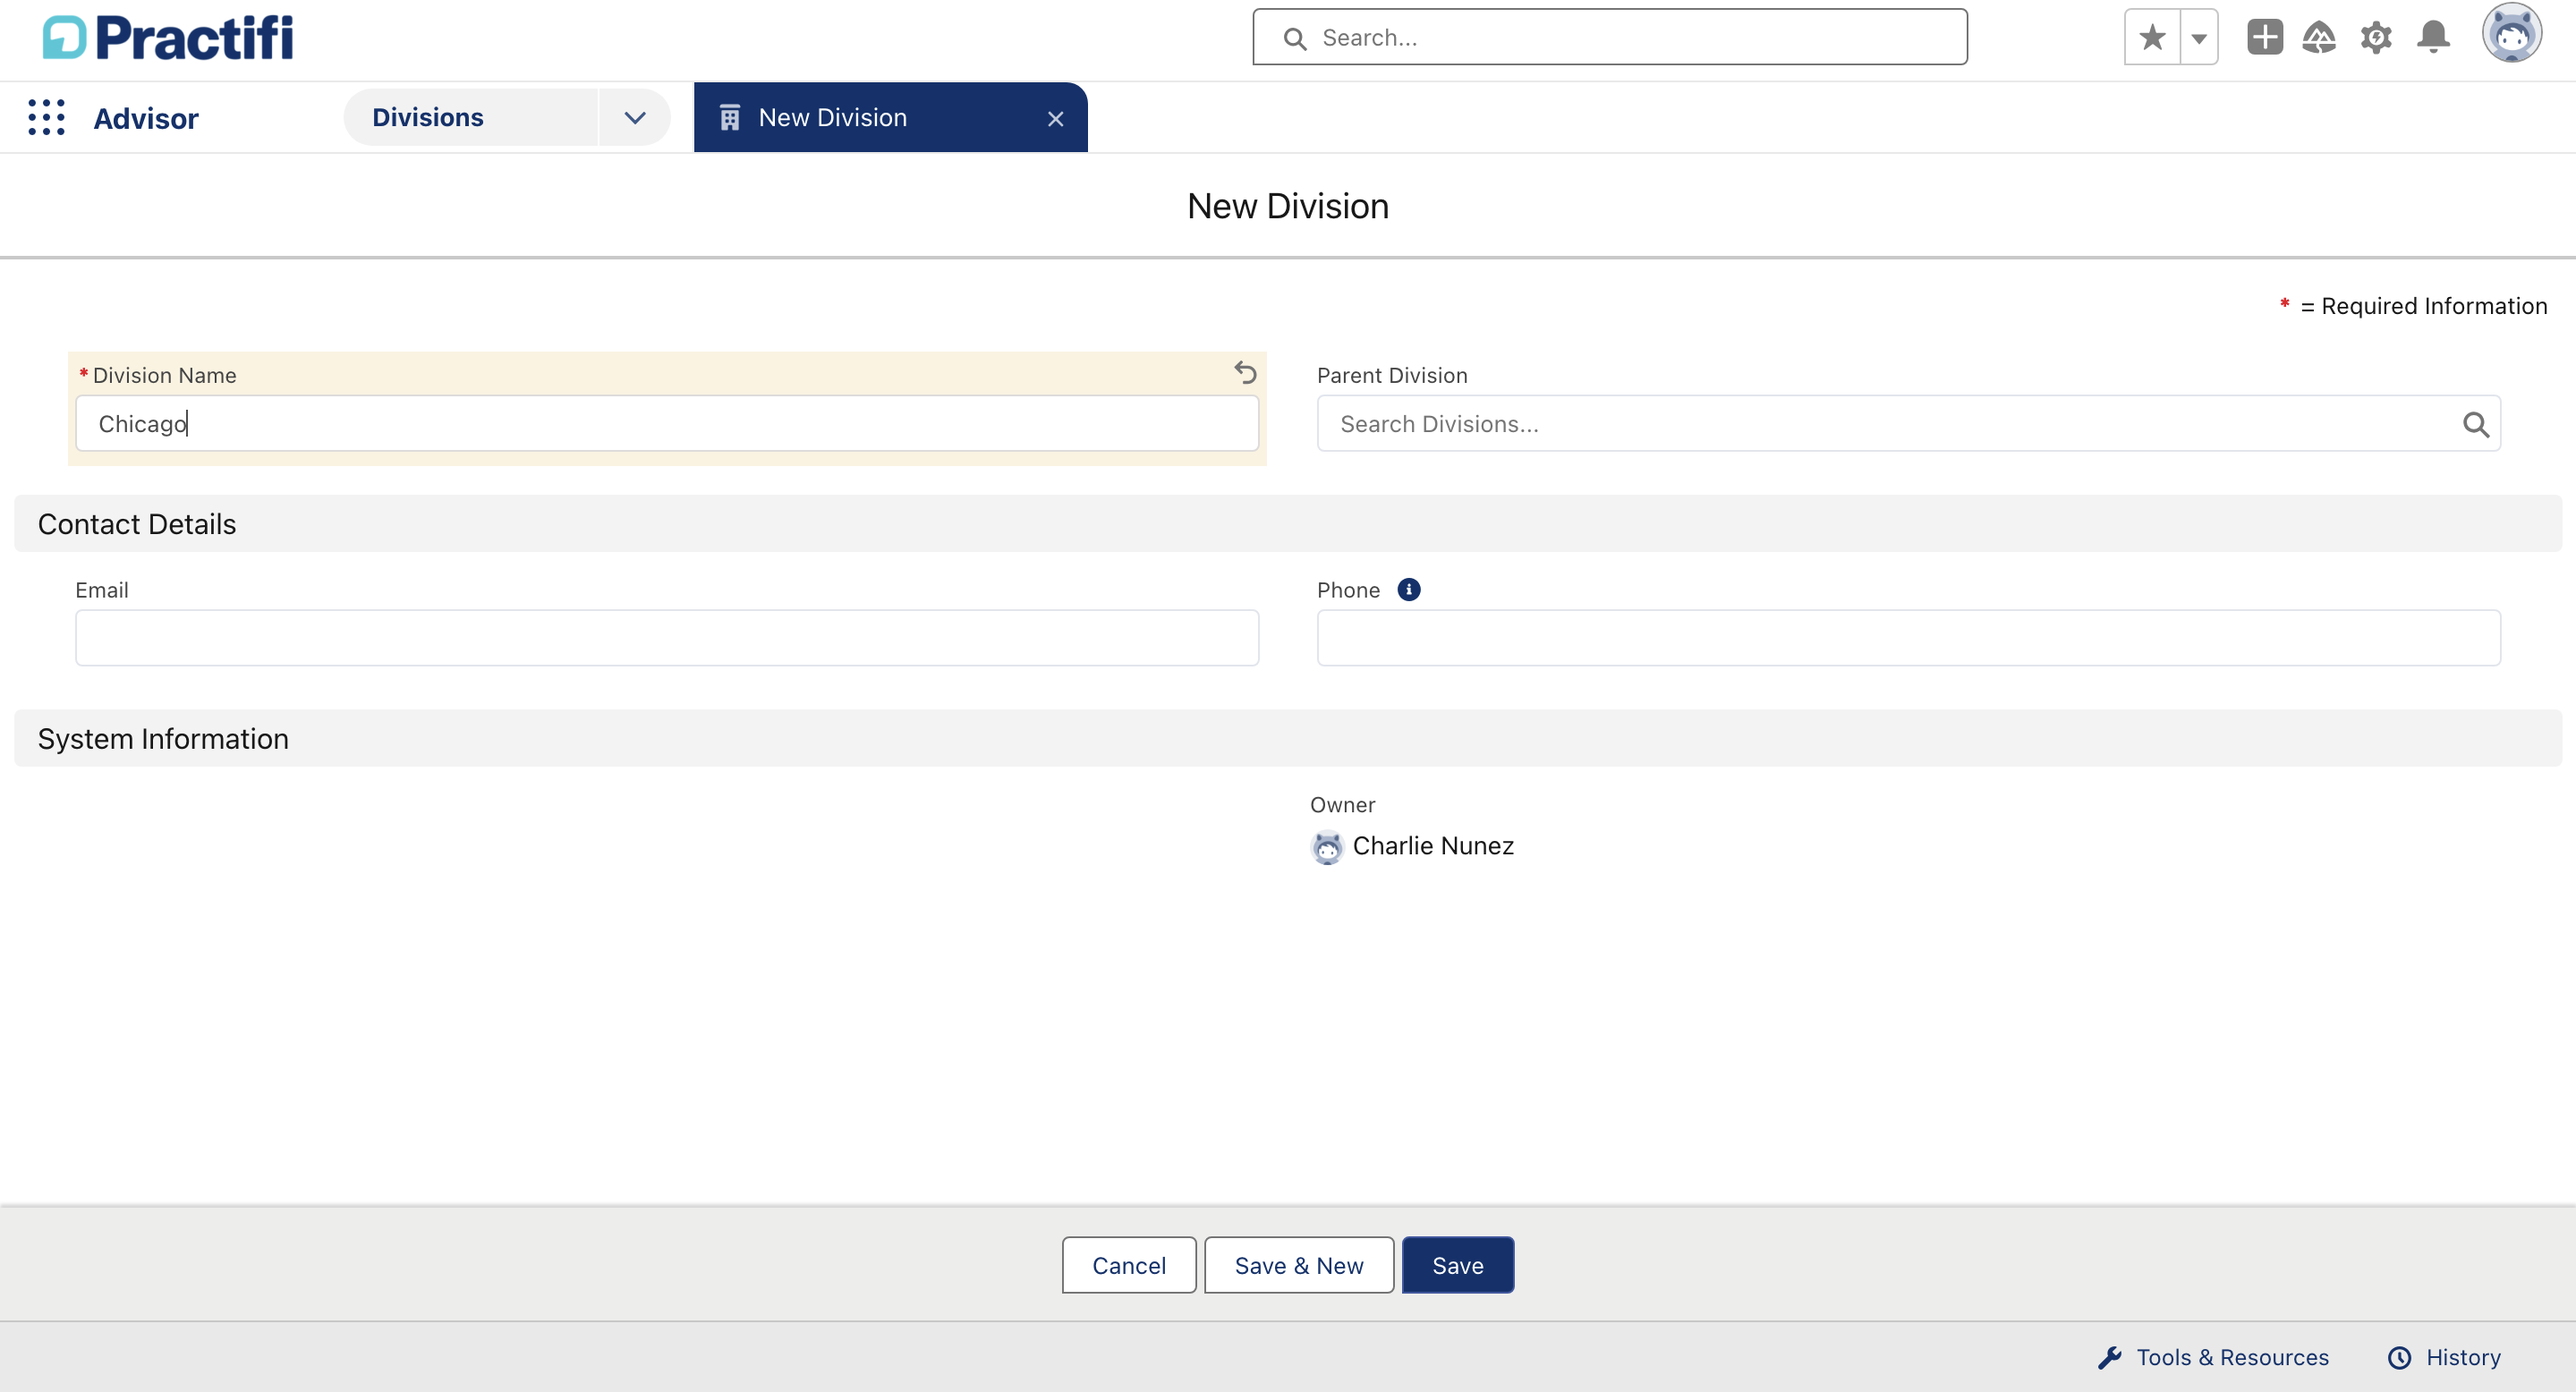
Task: Click inside the Email input field
Action: [666, 637]
